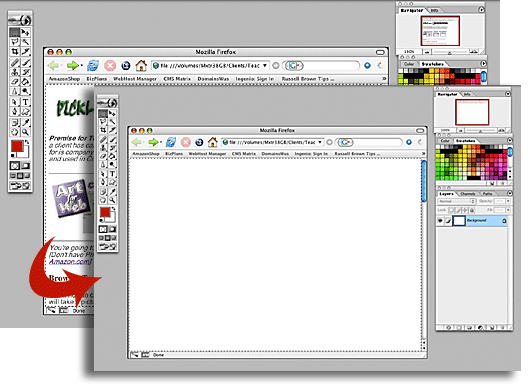Open the WebHost Manager bookmark in the front browser
The height and width of the screenshot is (384, 528).
207,154
